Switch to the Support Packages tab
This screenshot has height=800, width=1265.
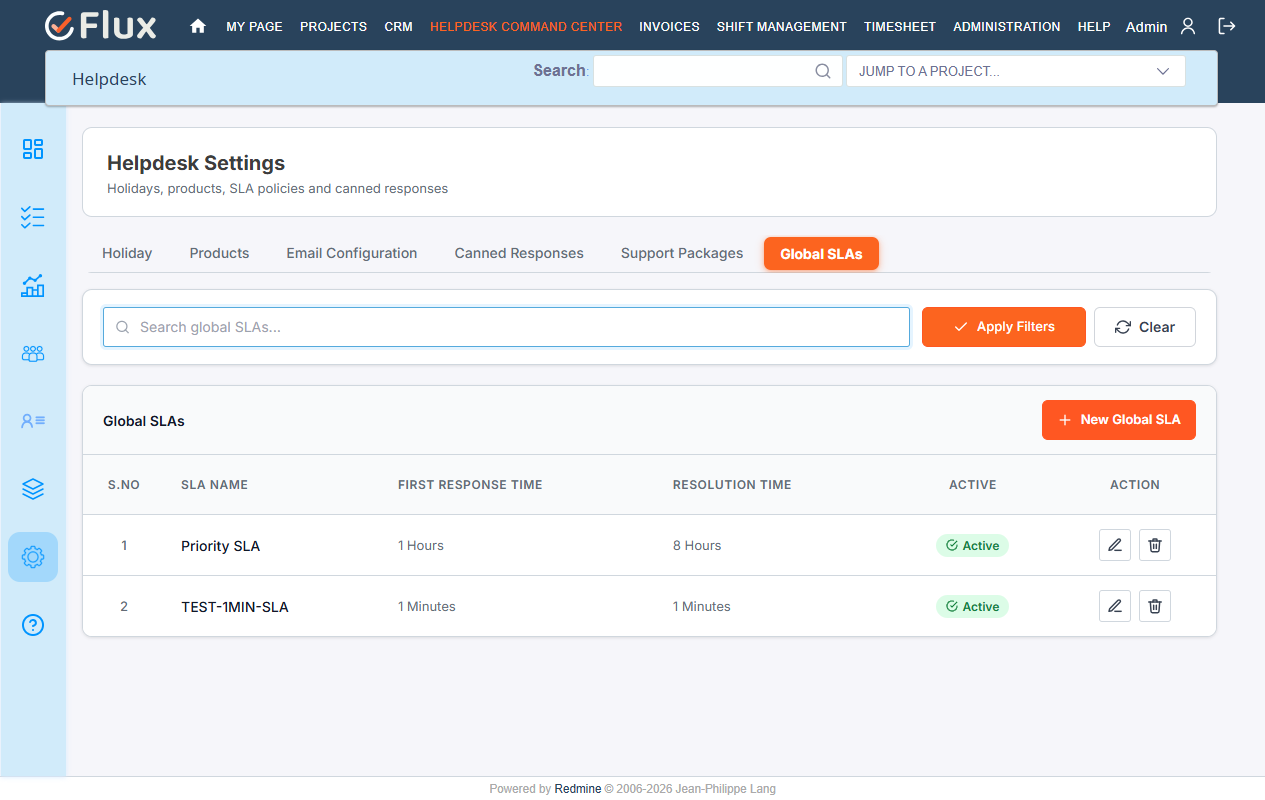(x=682, y=253)
